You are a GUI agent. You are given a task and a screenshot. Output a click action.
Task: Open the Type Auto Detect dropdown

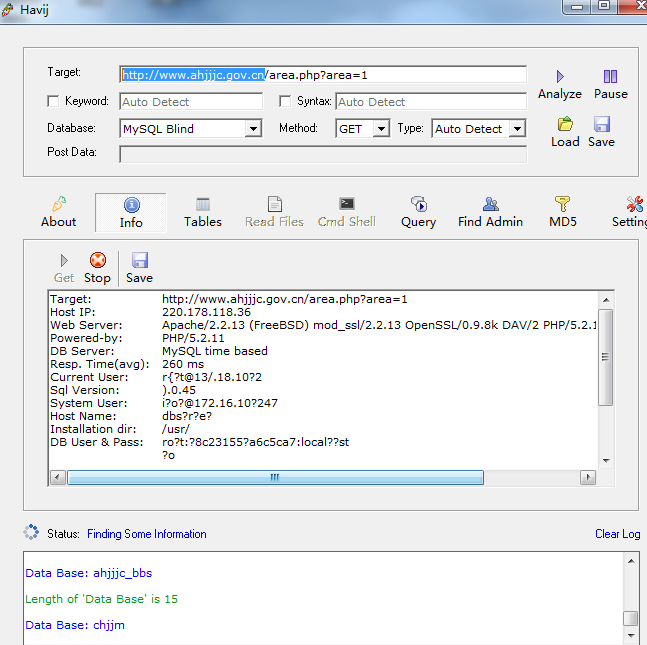coord(517,129)
